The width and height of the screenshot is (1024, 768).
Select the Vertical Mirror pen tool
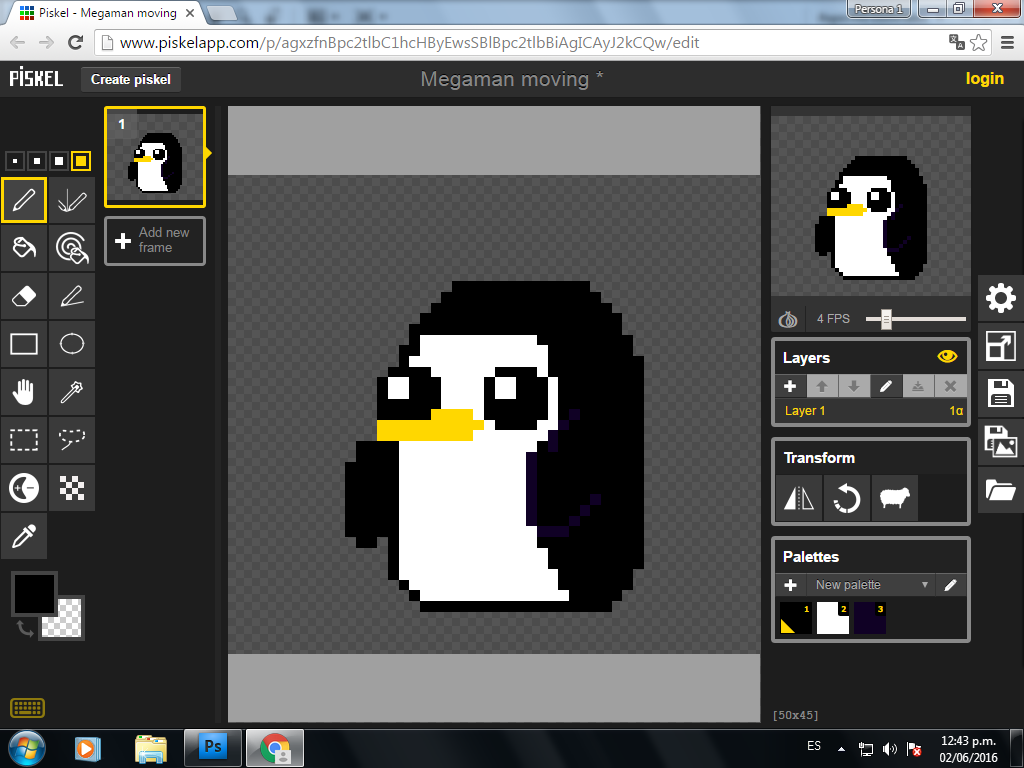(x=72, y=200)
